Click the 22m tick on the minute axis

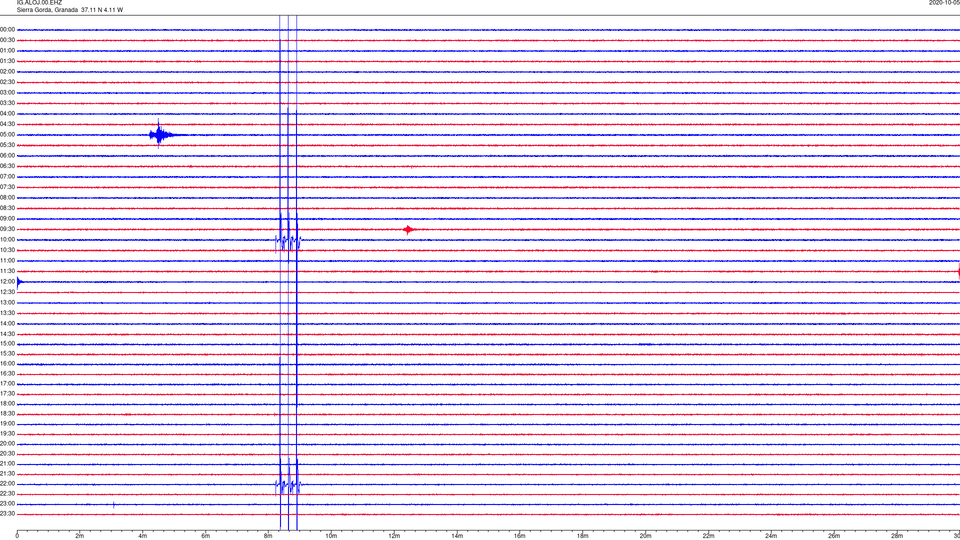point(708,536)
